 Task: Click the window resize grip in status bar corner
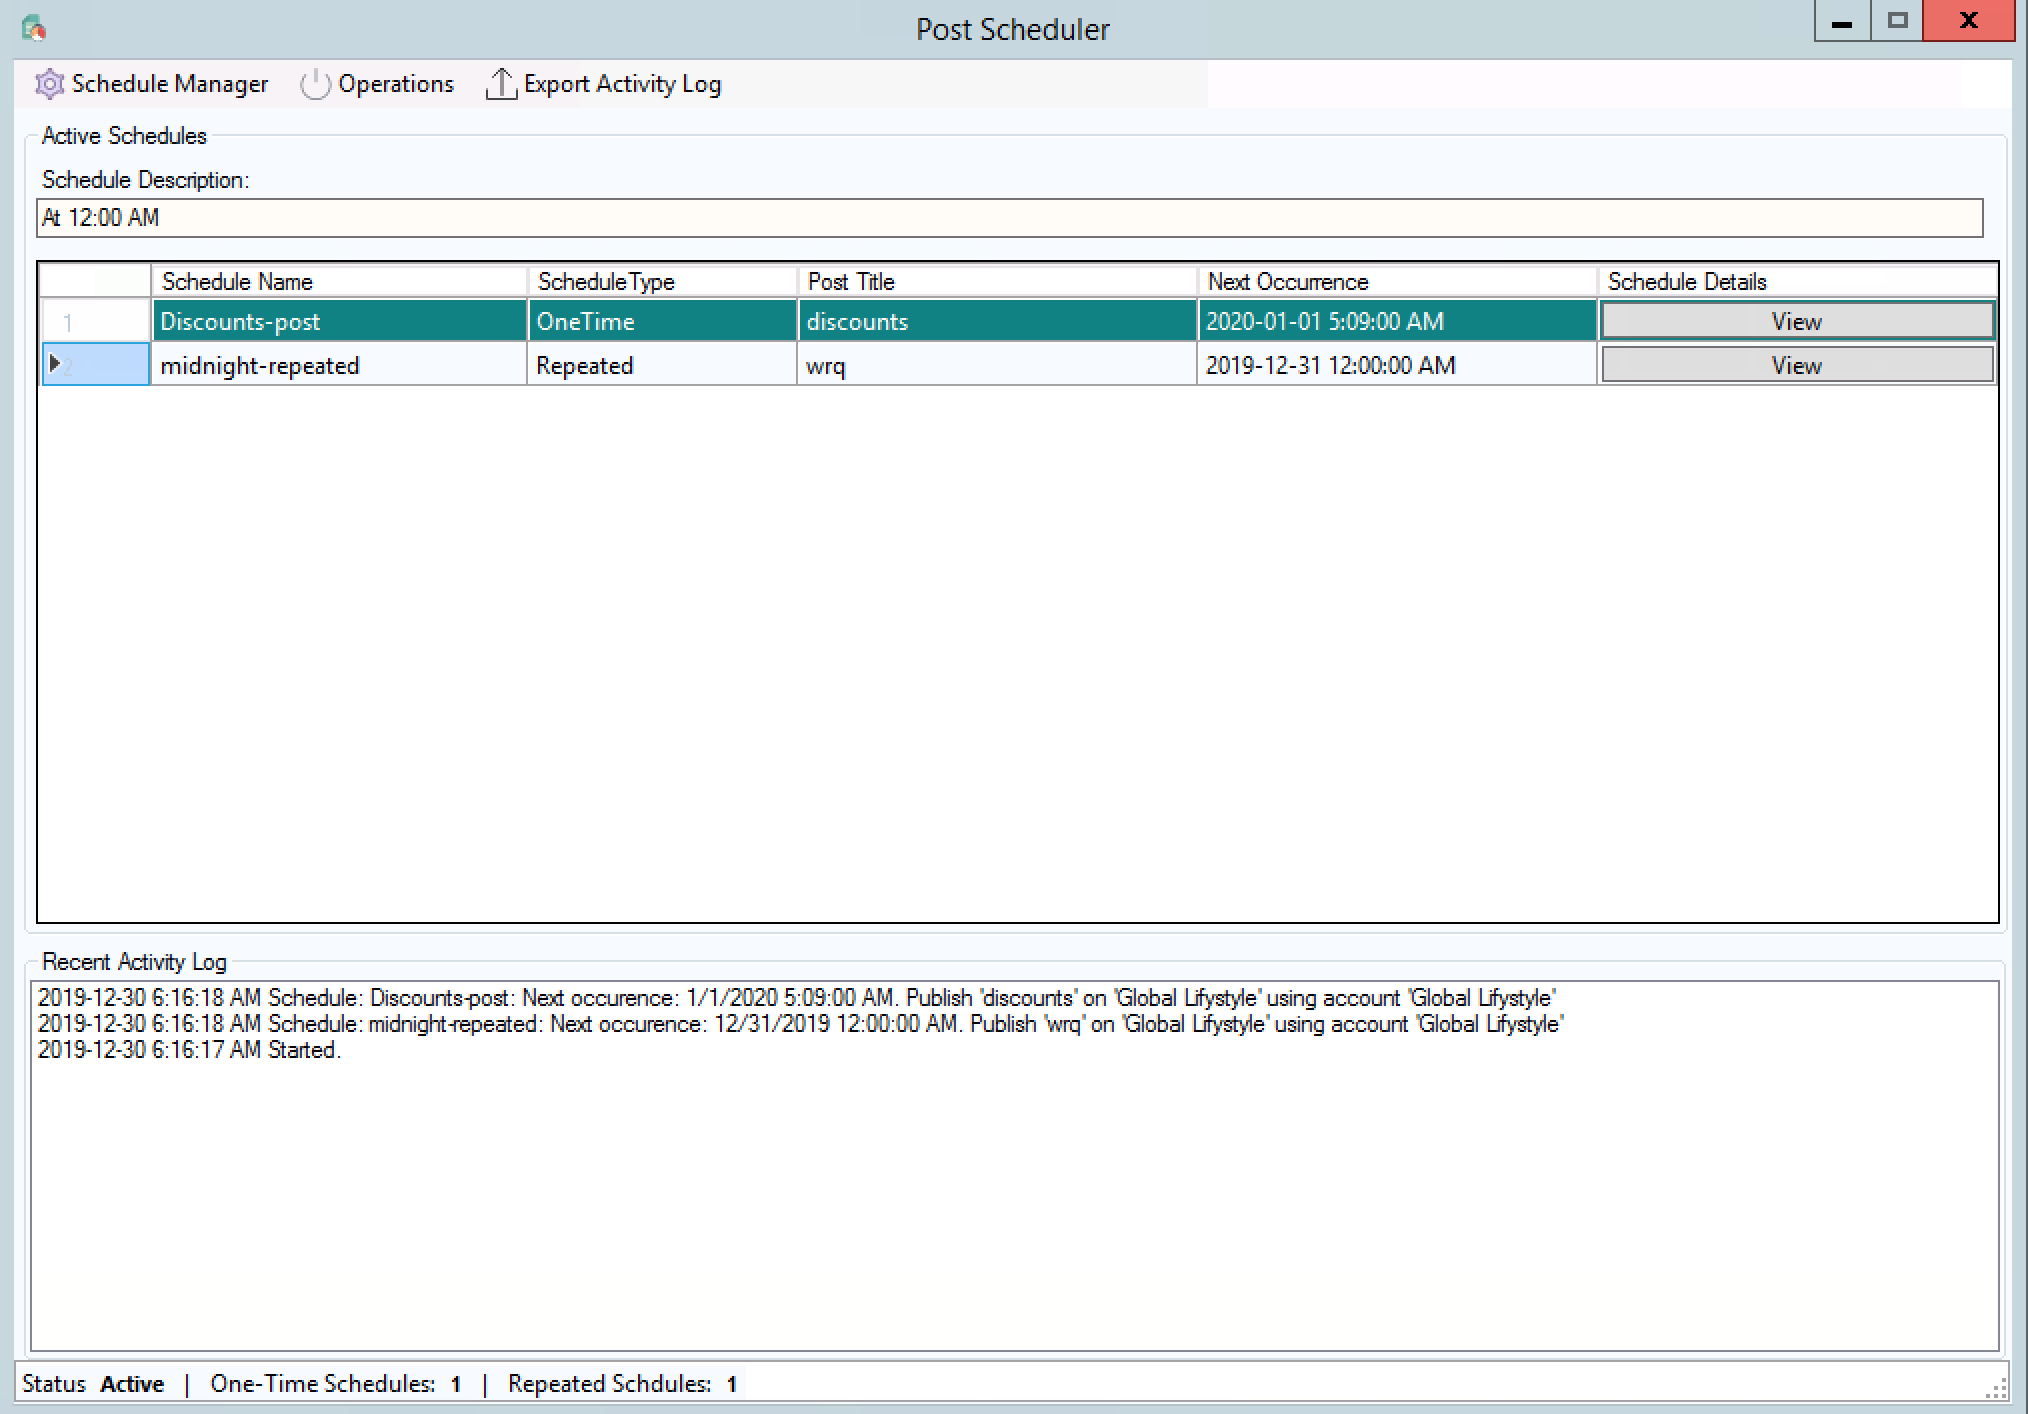pos(1996,1387)
